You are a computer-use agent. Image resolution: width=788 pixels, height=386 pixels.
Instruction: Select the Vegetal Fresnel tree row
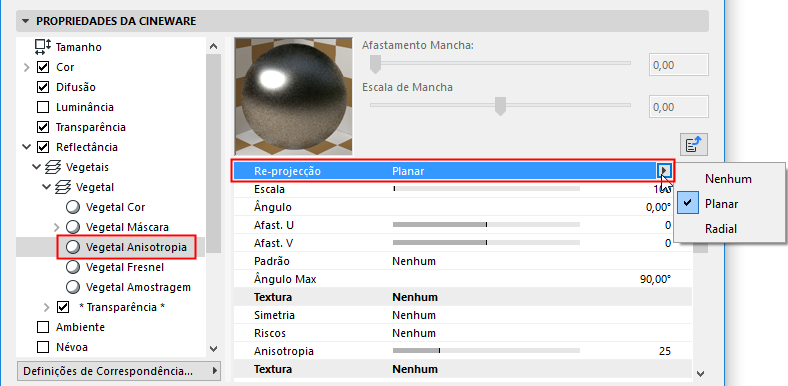(111, 267)
